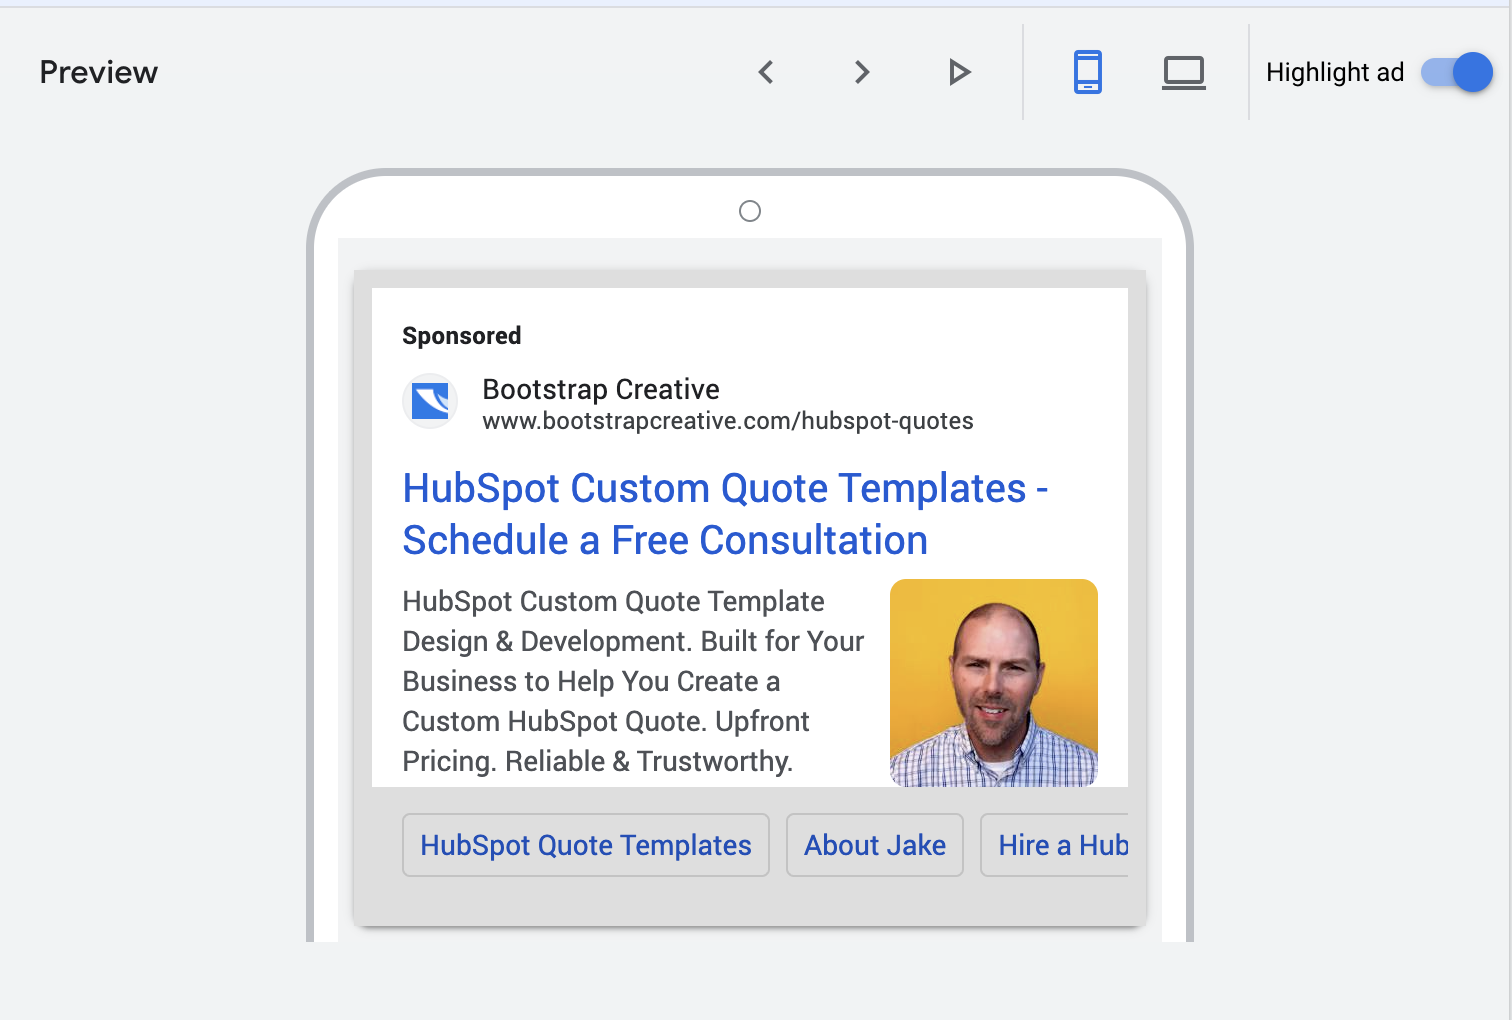The width and height of the screenshot is (1512, 1020).
Task: Click the Highlight ad label text
Action: pyautogui.click(x=1334, y=72)
